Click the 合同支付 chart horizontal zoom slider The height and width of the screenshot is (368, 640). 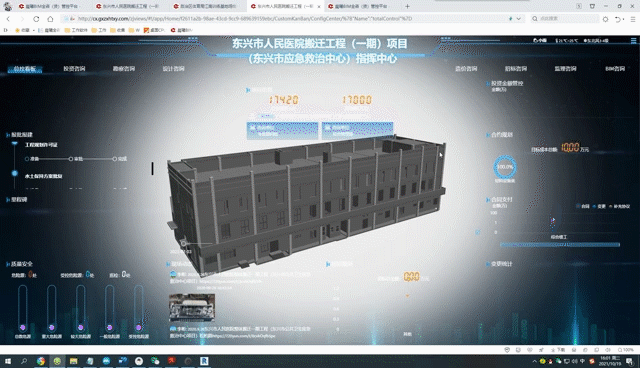pyautogui.click(x=560, y=245)
